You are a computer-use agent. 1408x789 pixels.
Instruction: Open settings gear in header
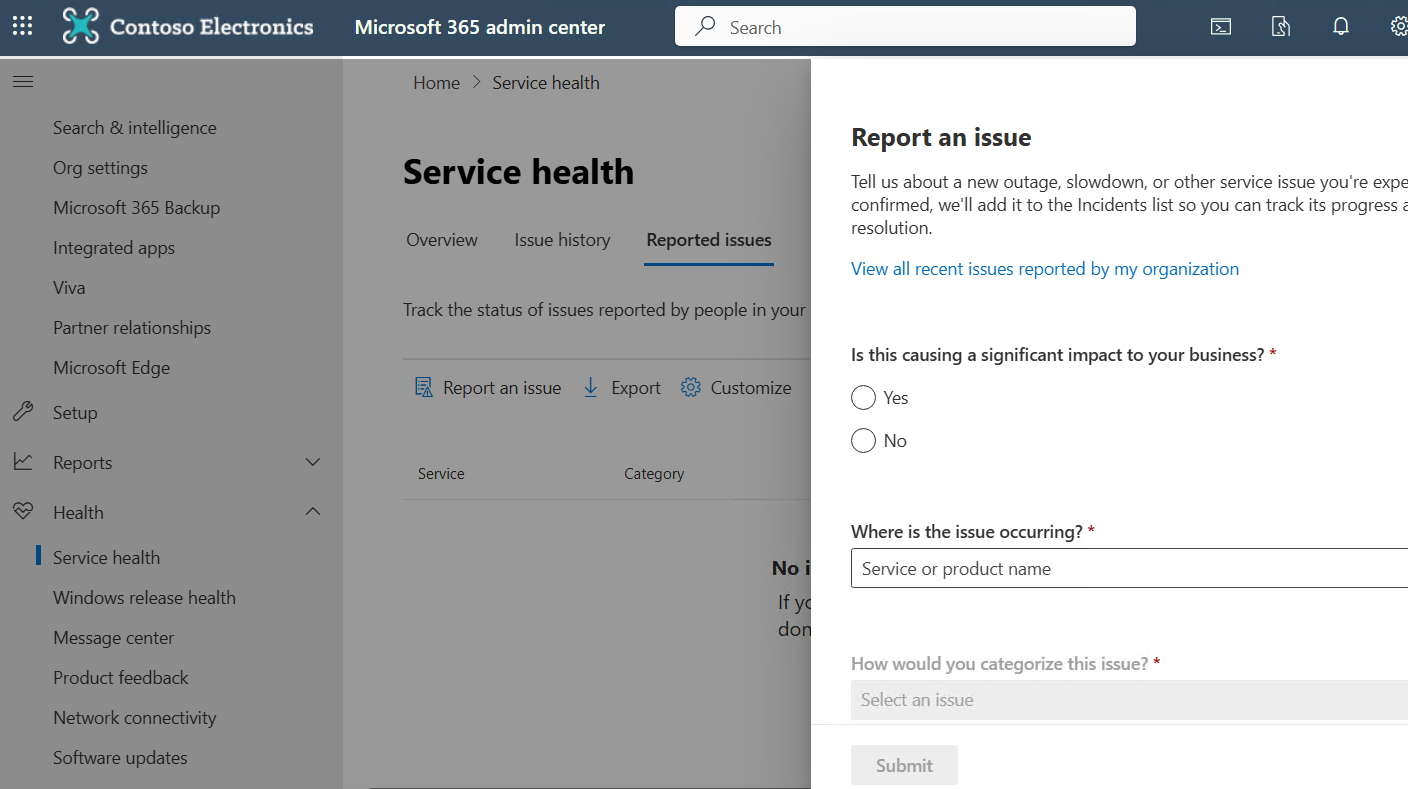click(1400, 27)
